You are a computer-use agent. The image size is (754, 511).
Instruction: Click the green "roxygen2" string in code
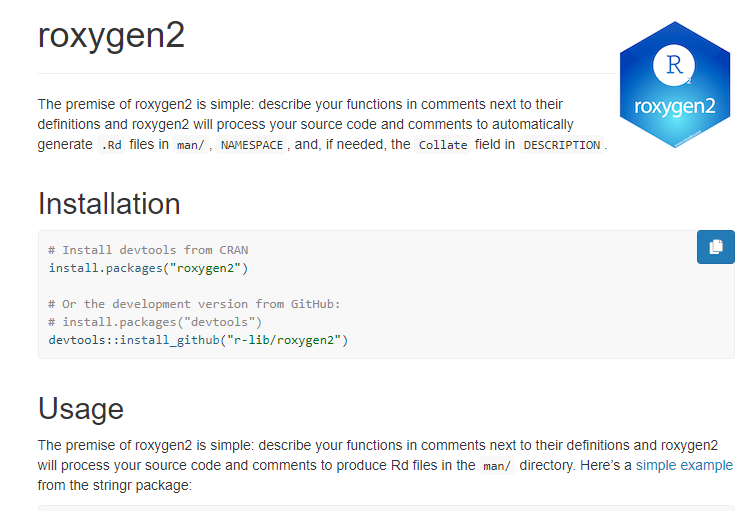tap(205, 268)
